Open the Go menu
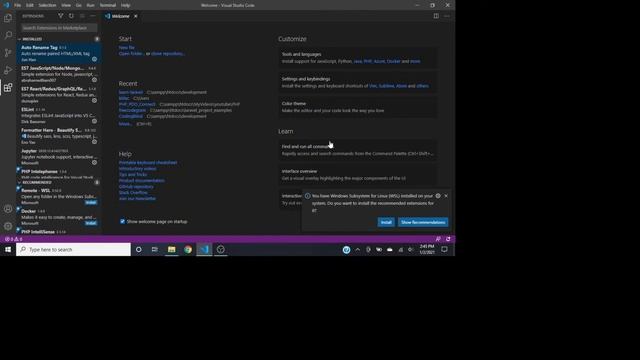 coord(79,5)
